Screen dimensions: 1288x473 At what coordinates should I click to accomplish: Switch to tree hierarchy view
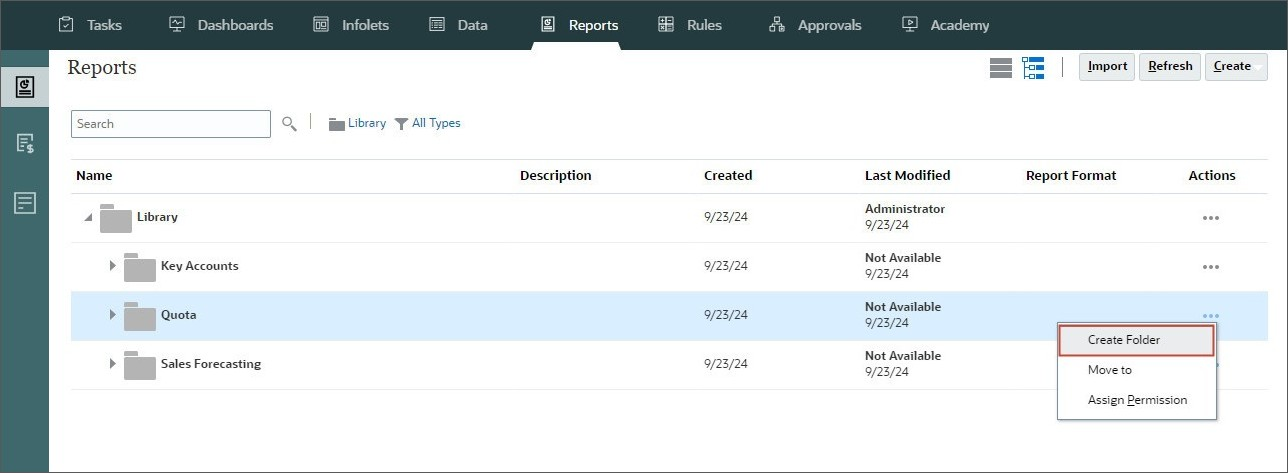[1033, 67]
